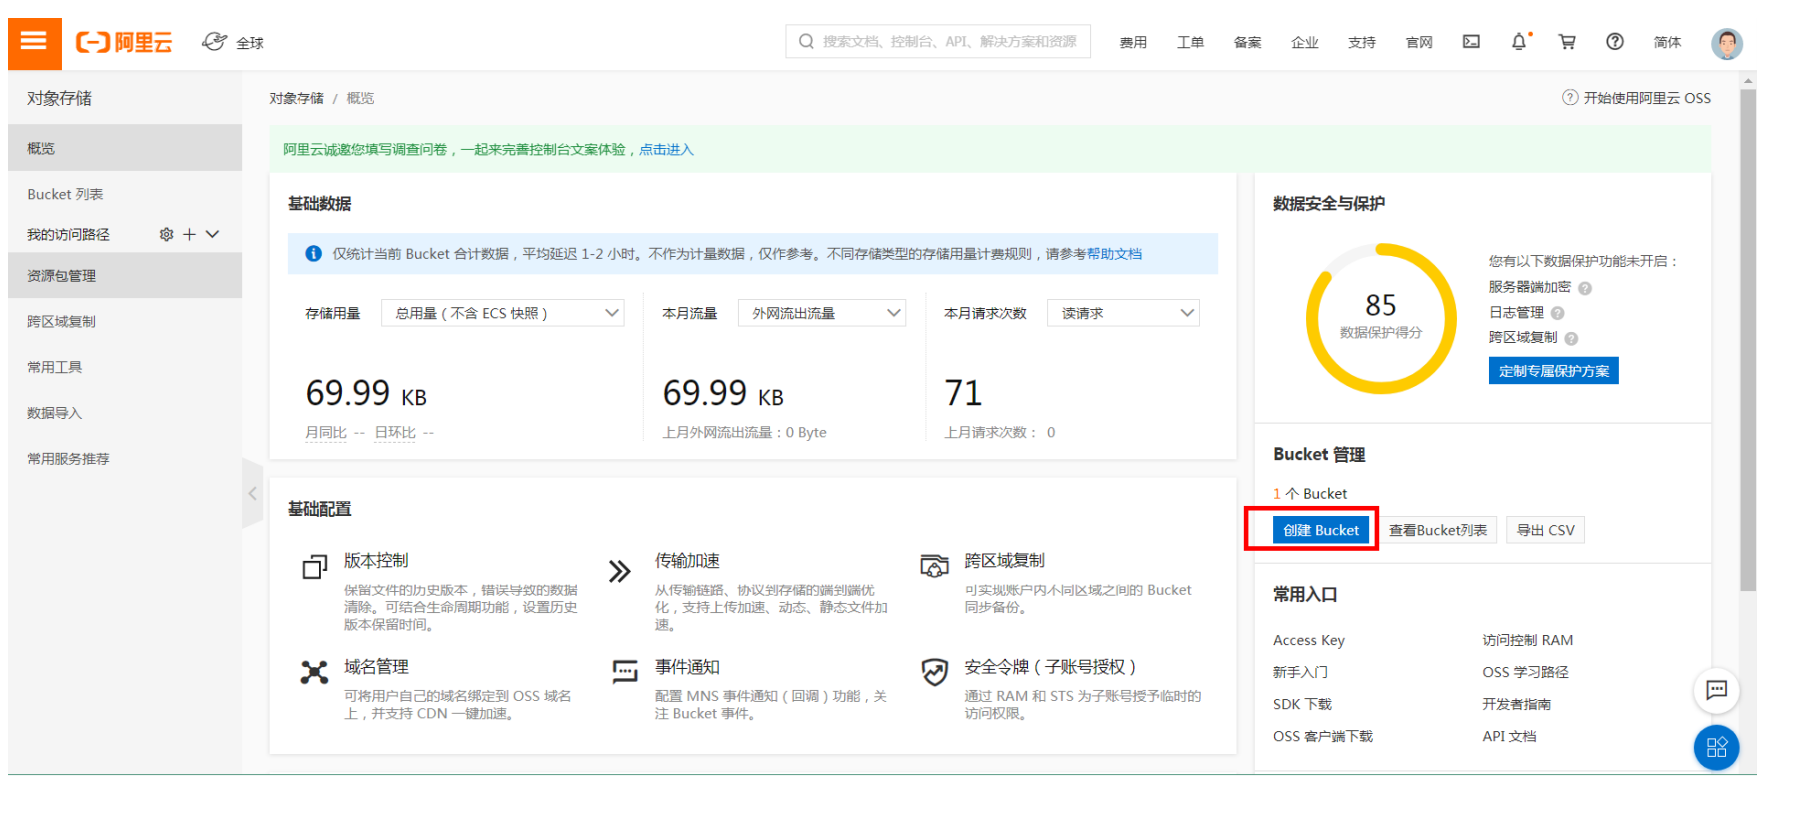Viewport: 1798px width, 814px height.
Task: Click the 创建 Bucket button
Action: tap(1321, 530)
